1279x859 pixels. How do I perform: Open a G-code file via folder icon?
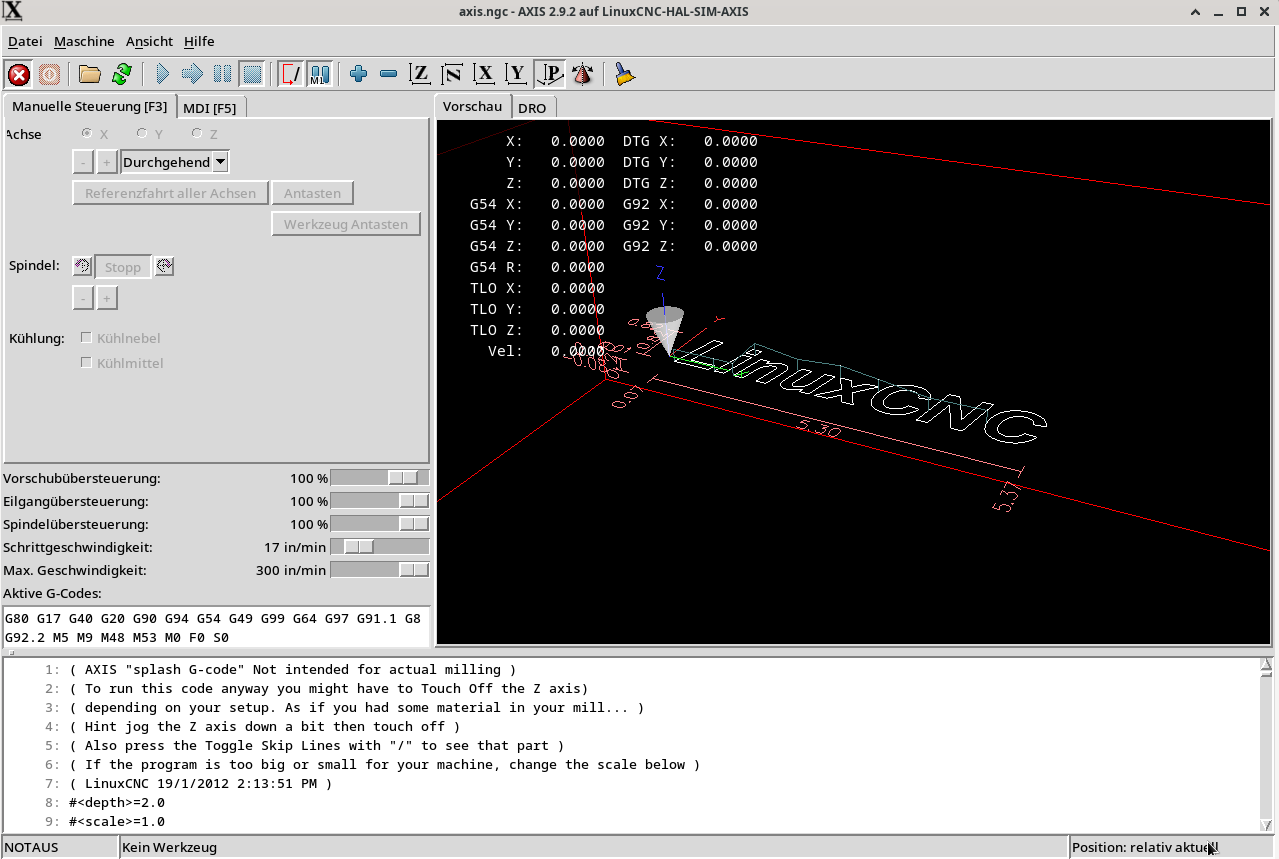tap(90, 74)
